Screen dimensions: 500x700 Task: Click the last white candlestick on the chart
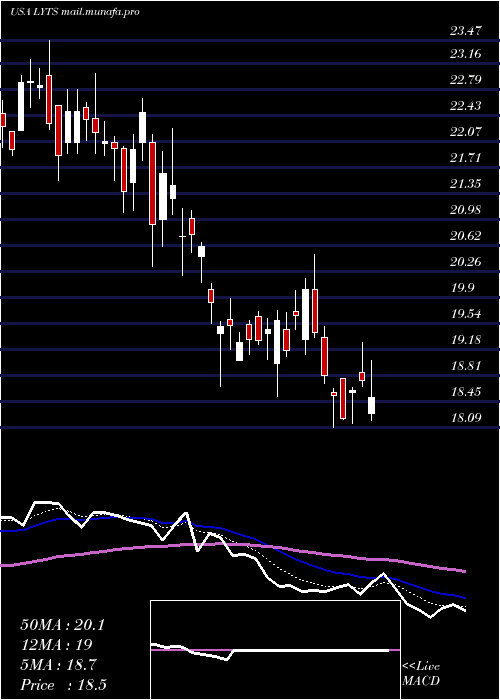pos(371,405)
